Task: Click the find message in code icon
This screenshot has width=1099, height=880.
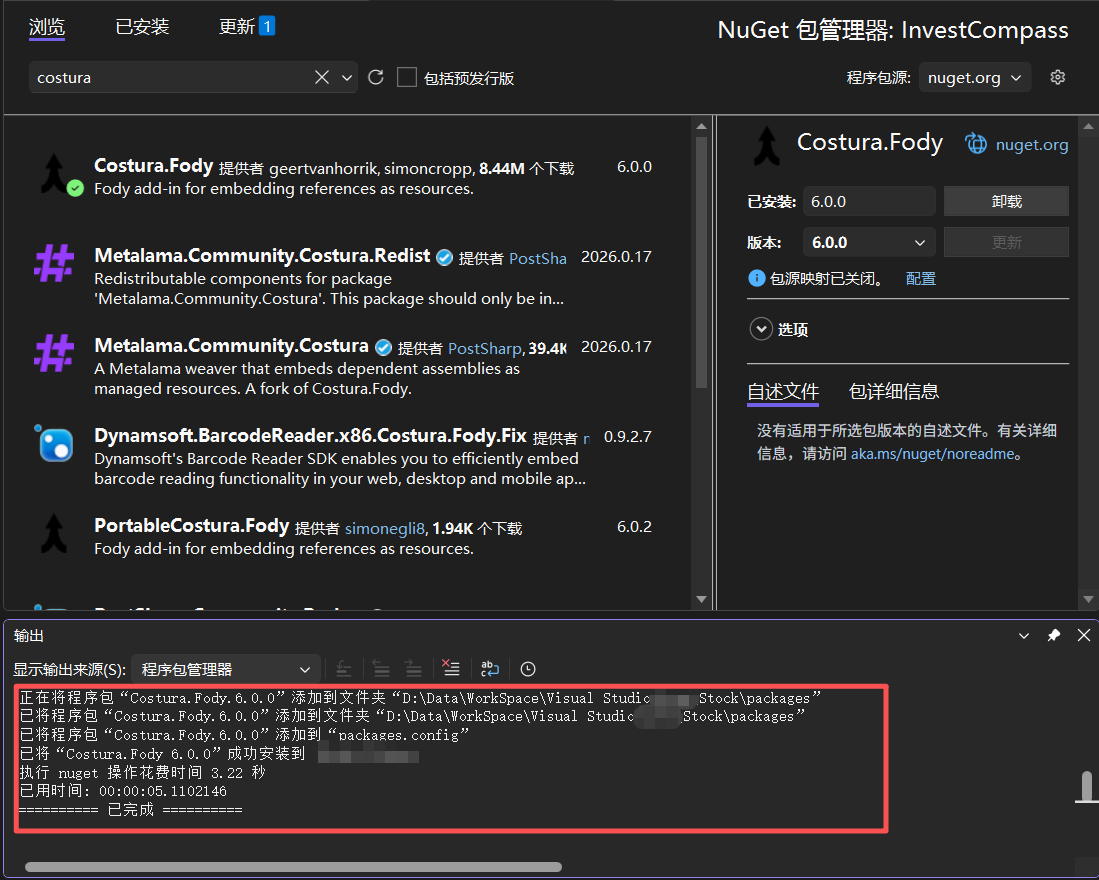Action: [x=343, y=669]
